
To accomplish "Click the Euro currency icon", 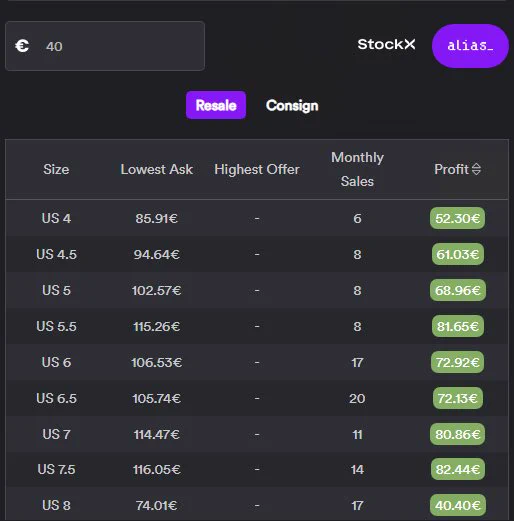I will click(22, 46).
